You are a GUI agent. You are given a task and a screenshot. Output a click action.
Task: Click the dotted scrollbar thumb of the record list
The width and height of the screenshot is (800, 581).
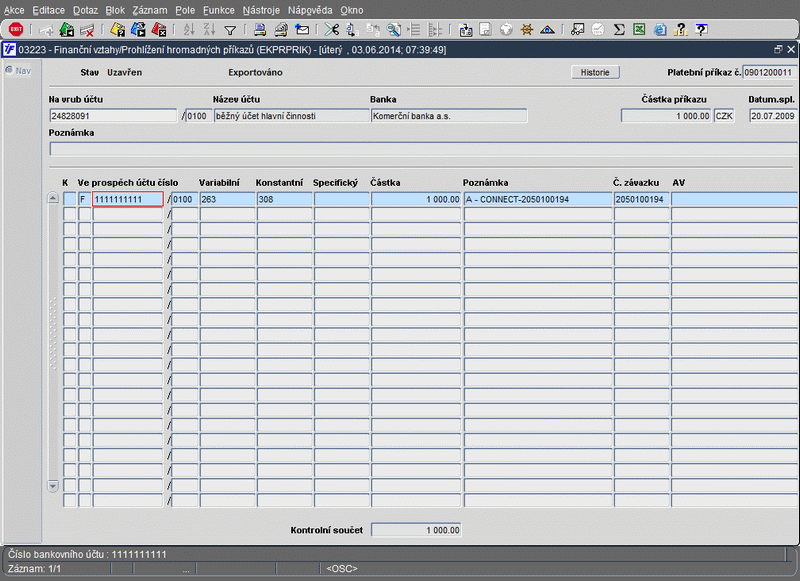tap(53, 334)
